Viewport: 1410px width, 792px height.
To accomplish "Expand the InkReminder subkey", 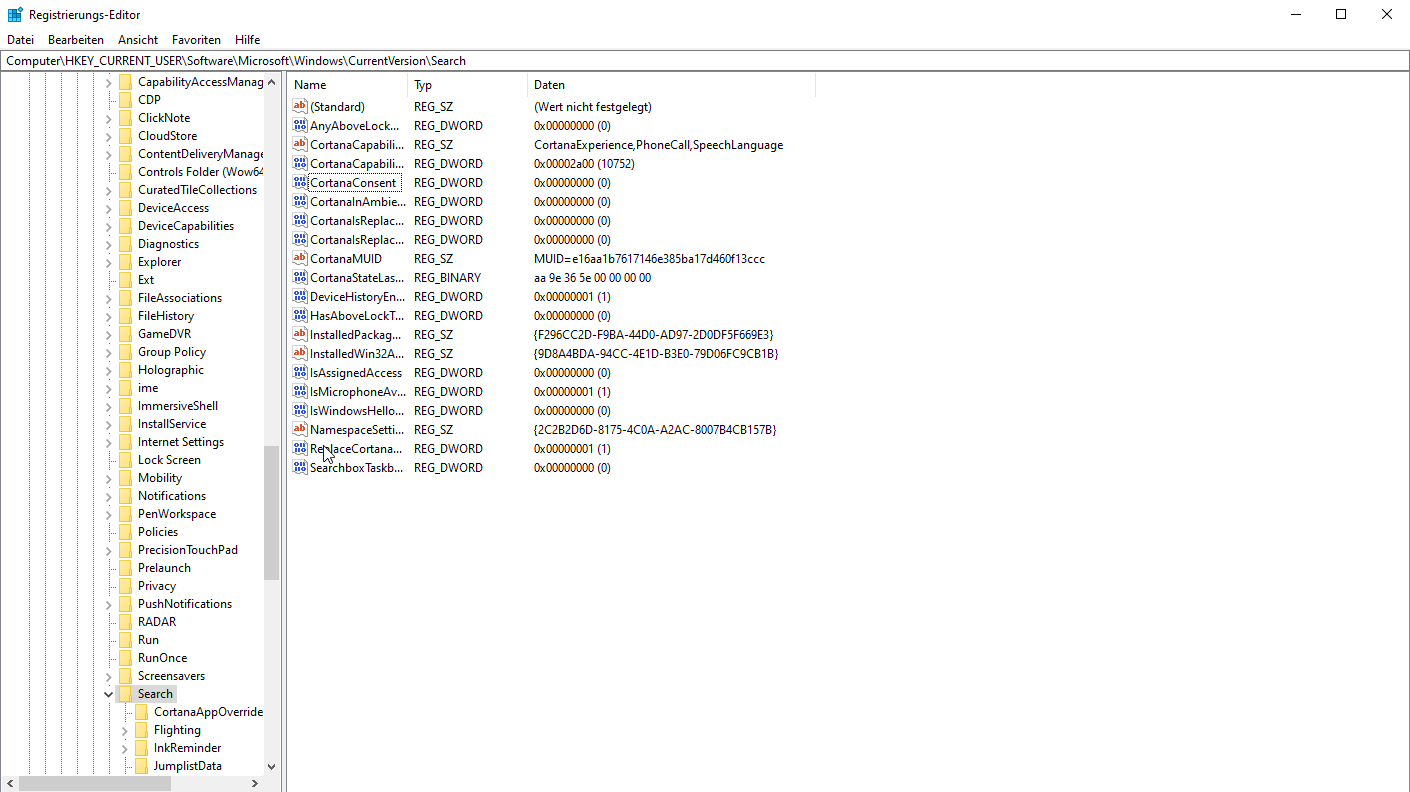I will point(124,748).
